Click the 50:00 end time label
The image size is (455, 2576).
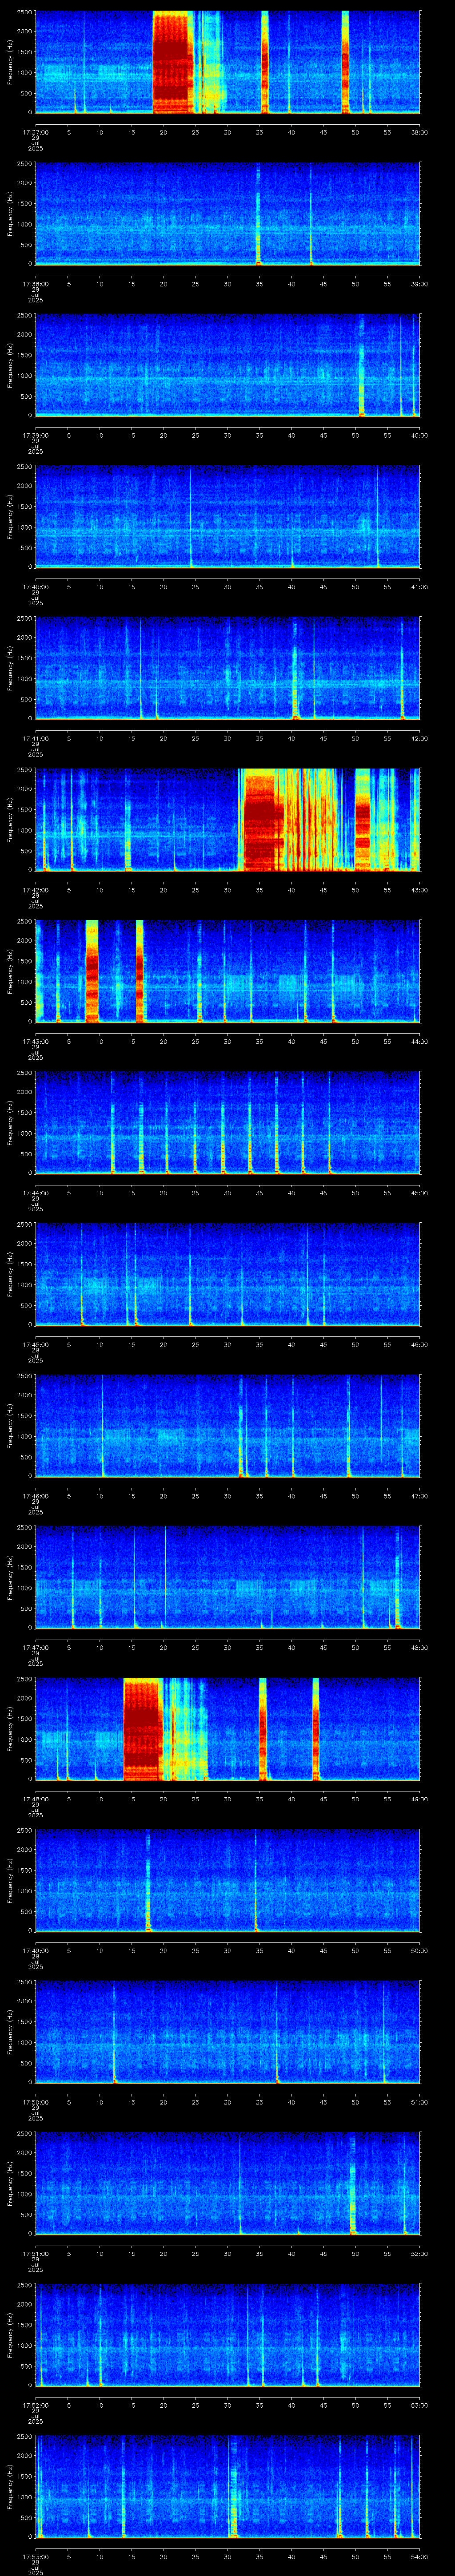(x=420, y=1950)
